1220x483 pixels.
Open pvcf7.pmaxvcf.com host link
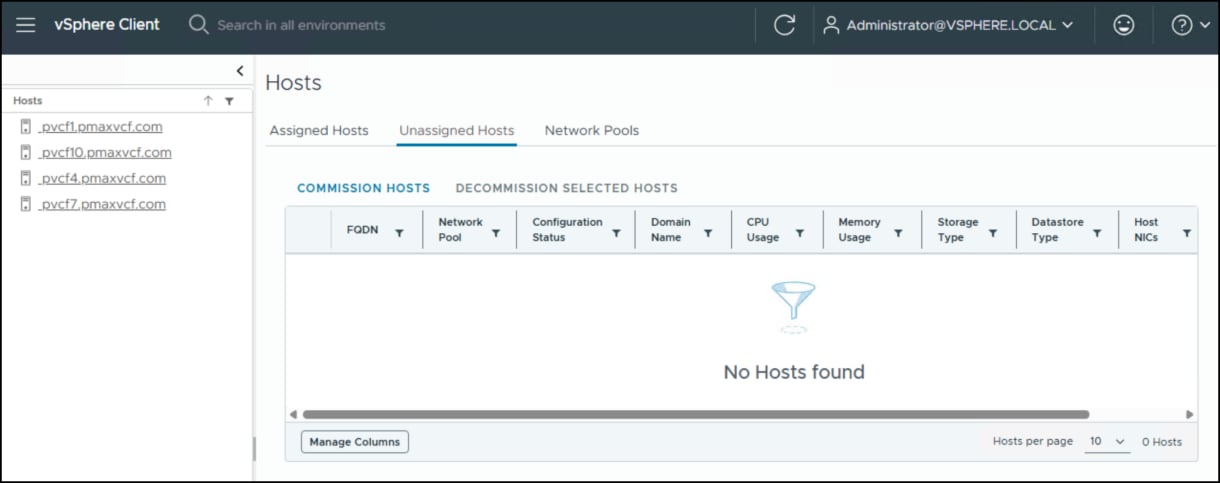(102, 205)
